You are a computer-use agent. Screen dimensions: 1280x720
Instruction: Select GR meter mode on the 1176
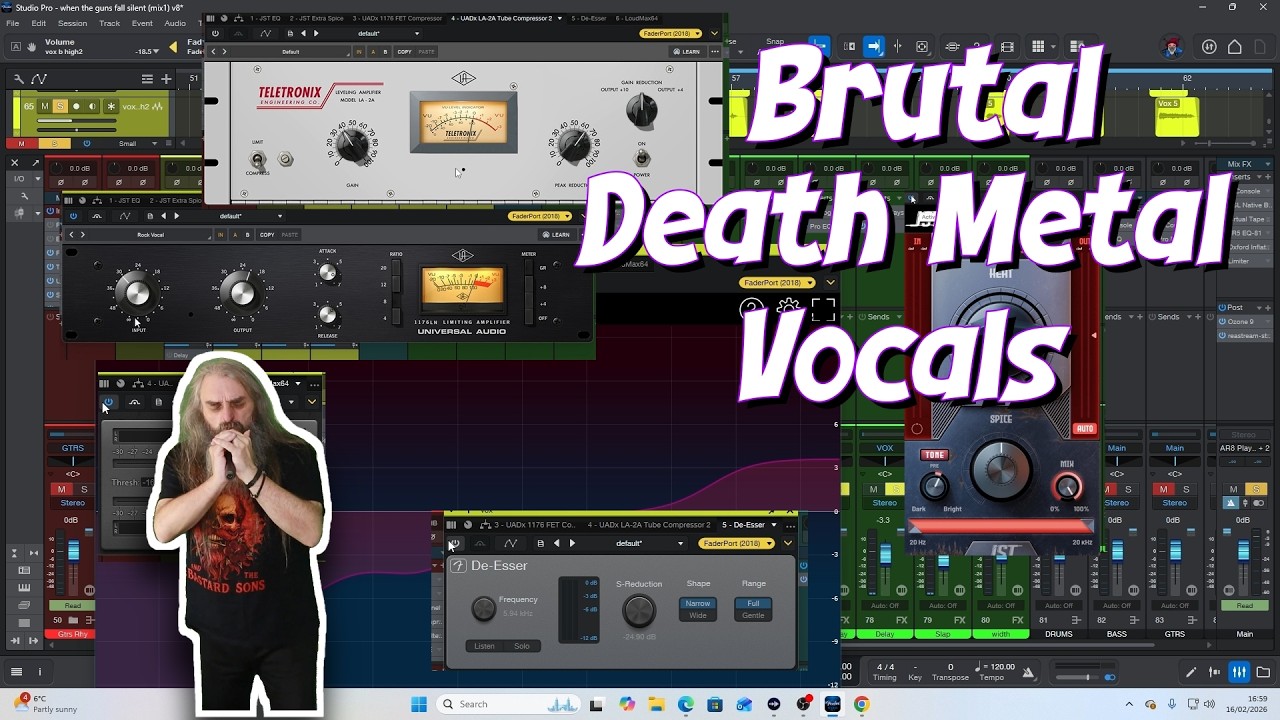[x=529, y=269]
